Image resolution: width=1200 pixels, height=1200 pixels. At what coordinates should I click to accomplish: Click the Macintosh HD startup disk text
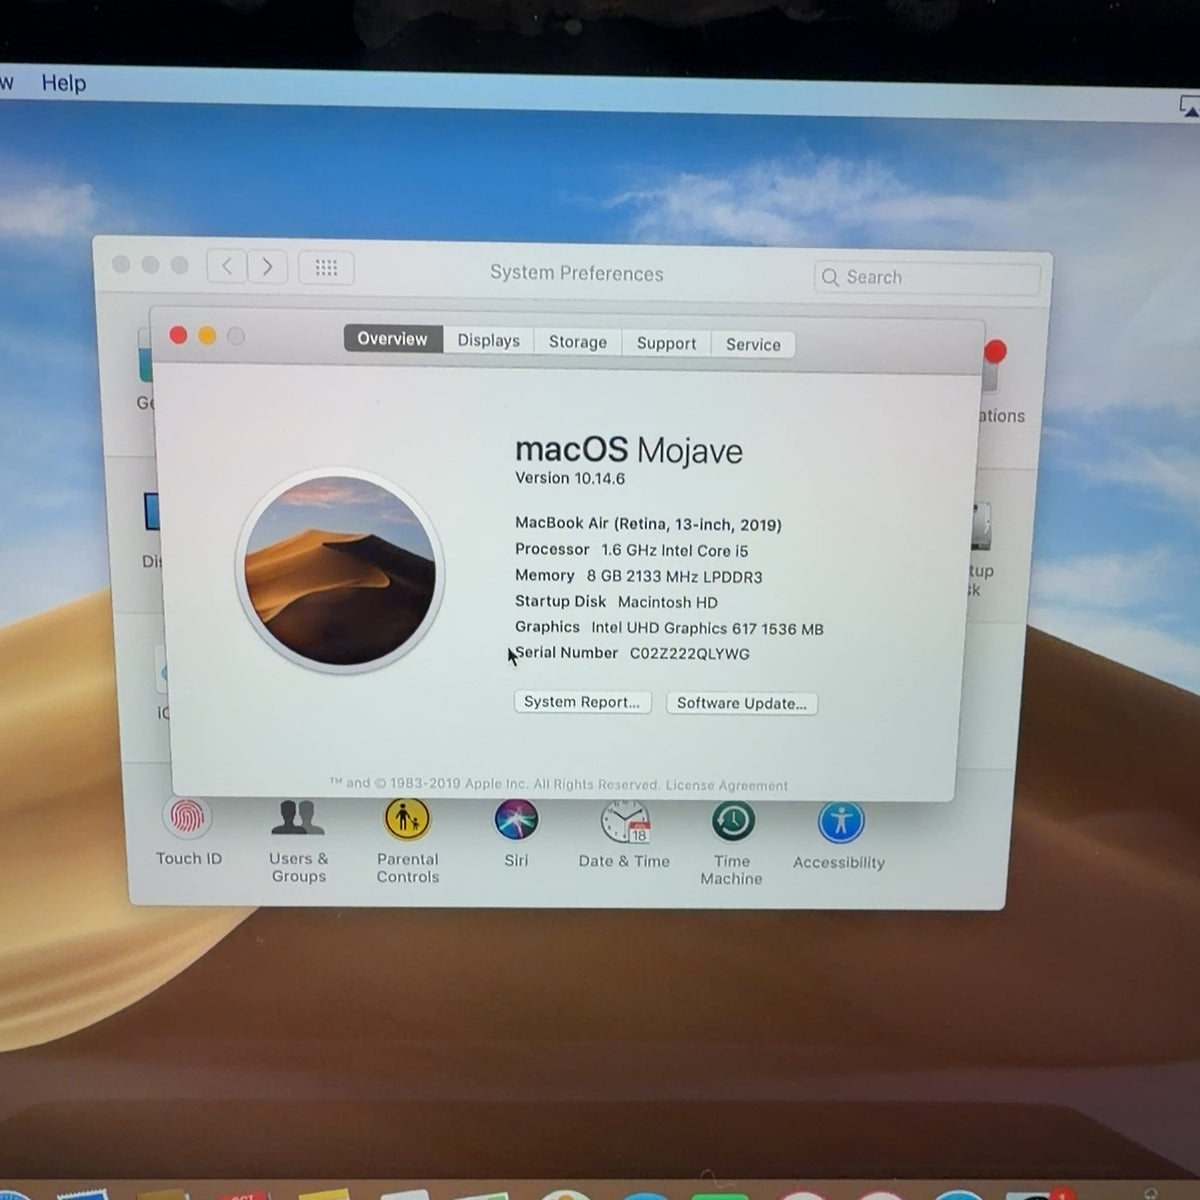(x=667, y=602)
